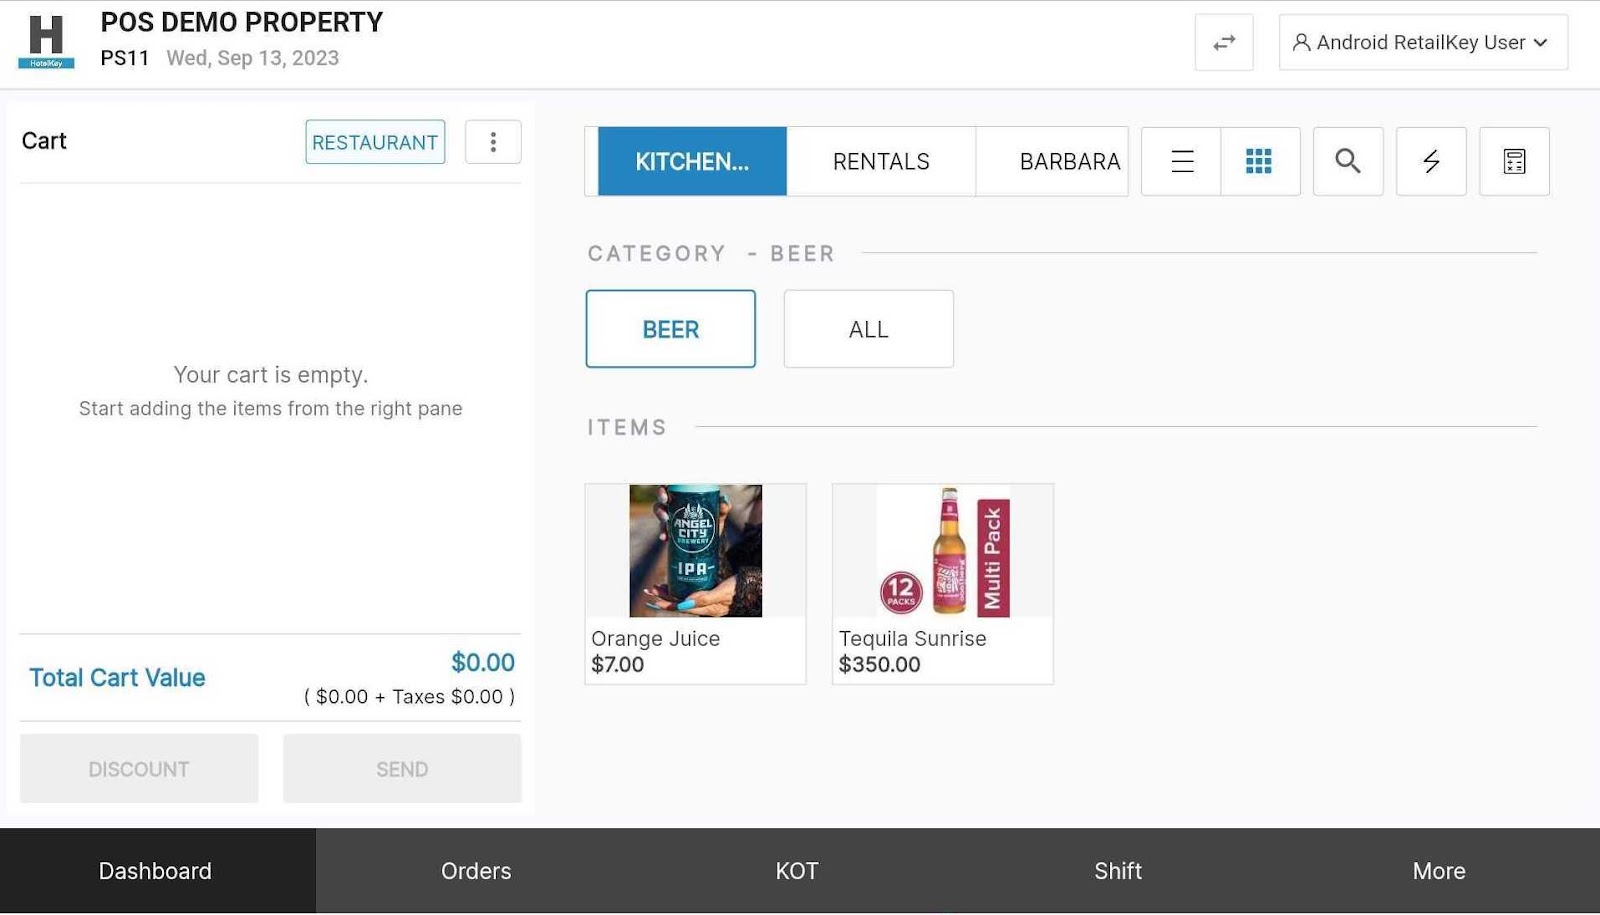Switch category filter to ALL
Viewport: 1600px width, 915px height.
click(867, 328)
